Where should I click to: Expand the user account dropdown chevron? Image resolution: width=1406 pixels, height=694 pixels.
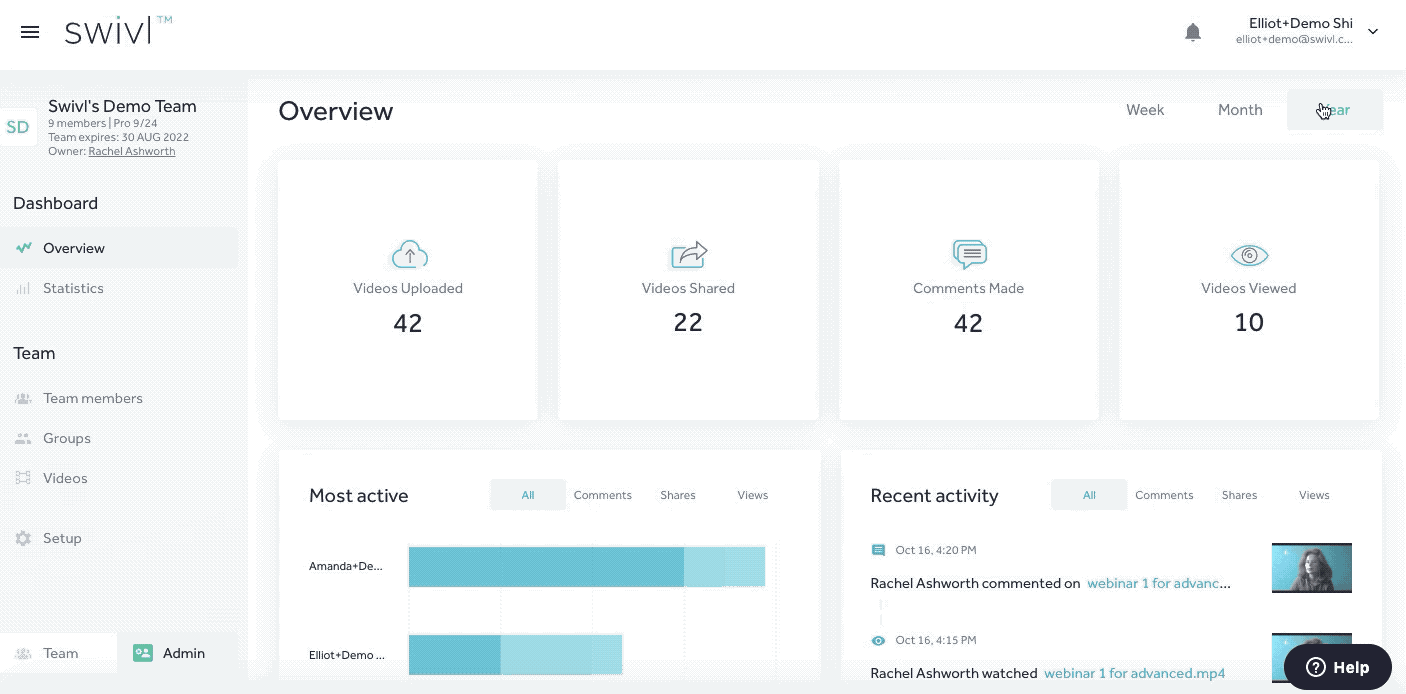[1373, 32]
